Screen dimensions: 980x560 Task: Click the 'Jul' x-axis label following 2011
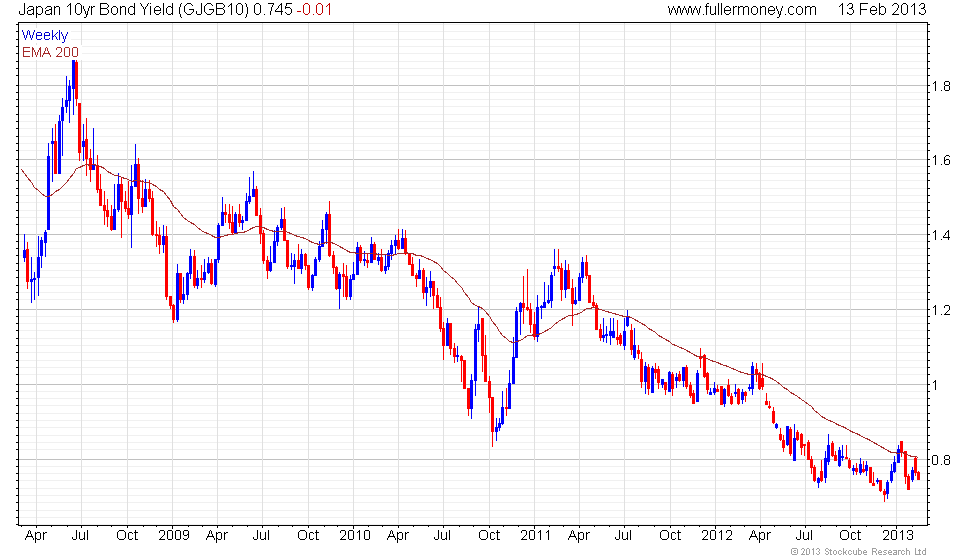[623, 536]
